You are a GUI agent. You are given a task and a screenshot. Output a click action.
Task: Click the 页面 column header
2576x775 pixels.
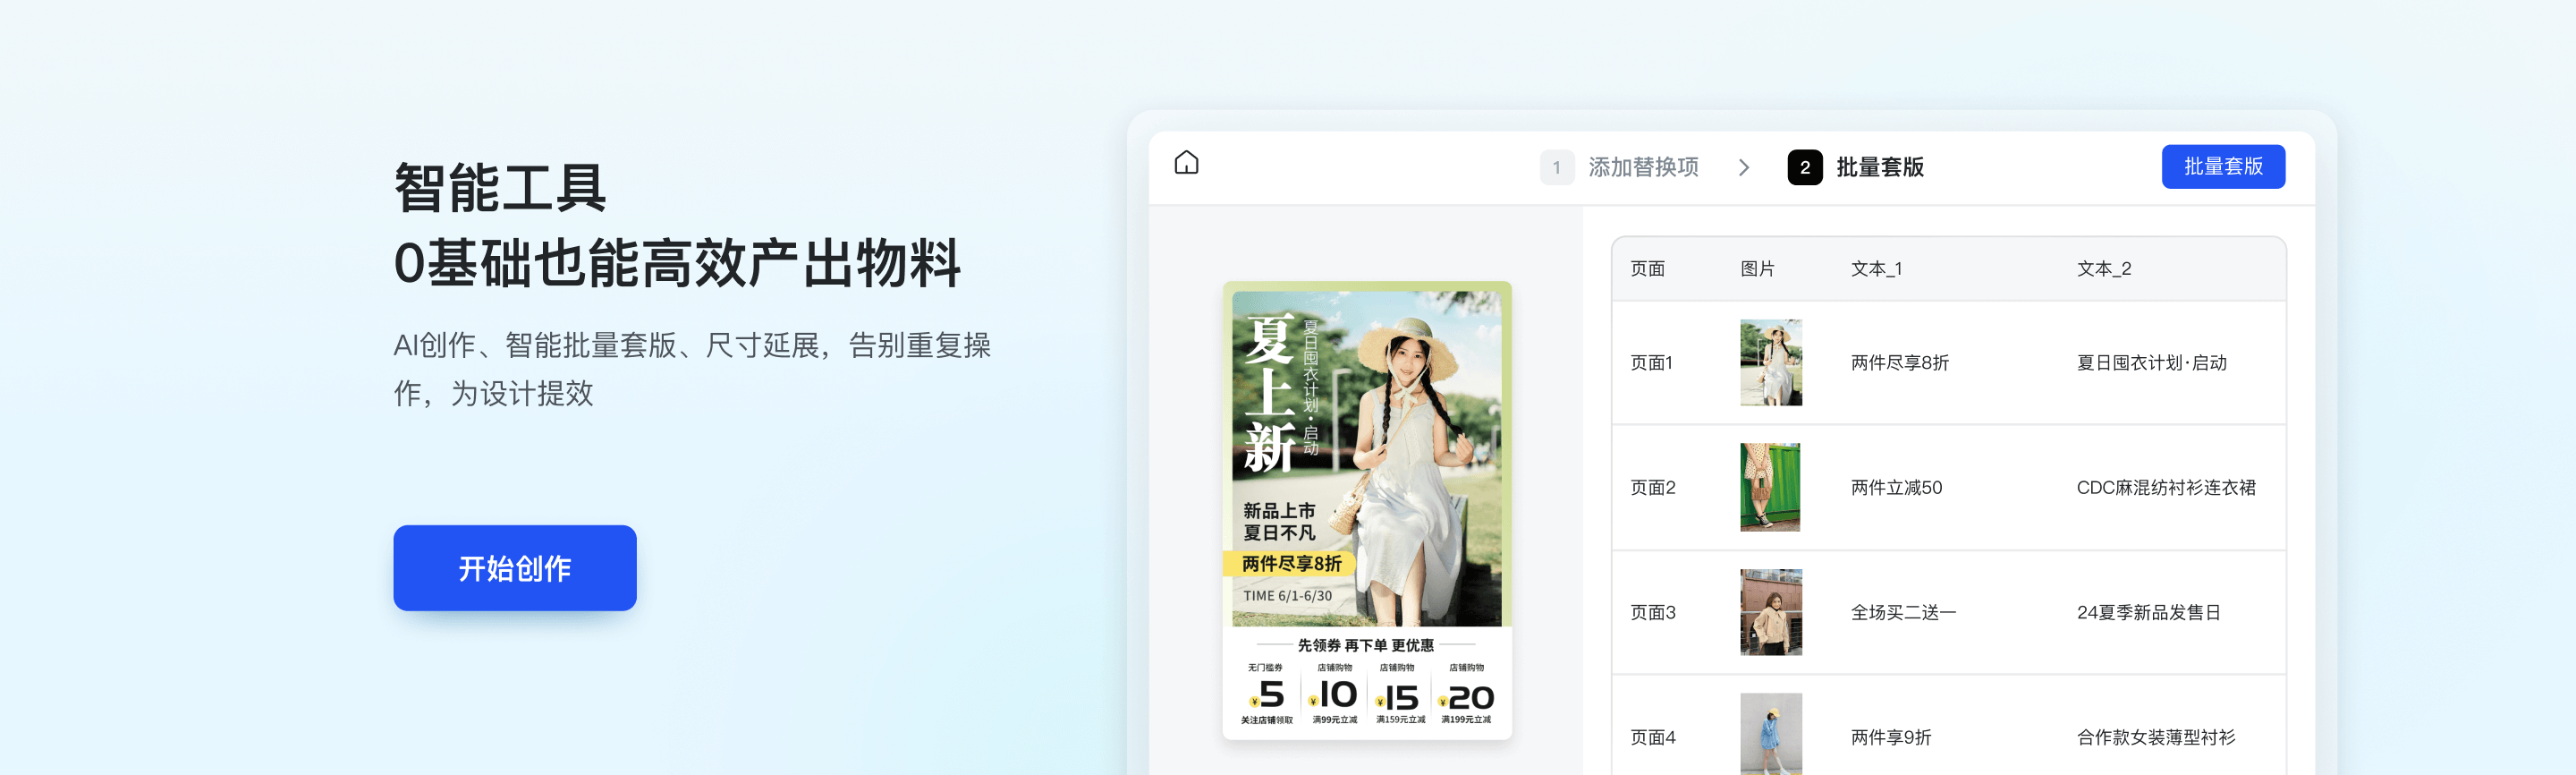(1647, 269)
